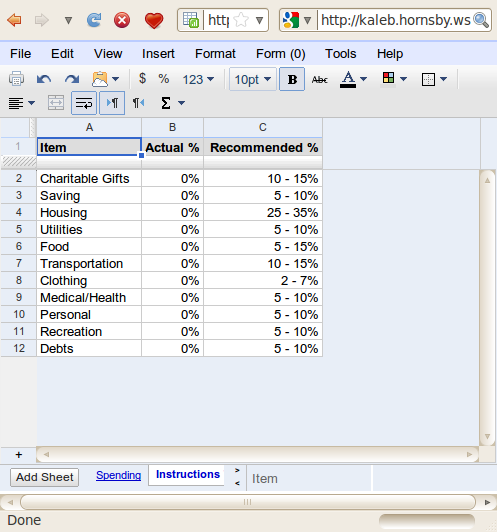Open the Format menu
Screen dimensions: 497x532
[215, 54]
